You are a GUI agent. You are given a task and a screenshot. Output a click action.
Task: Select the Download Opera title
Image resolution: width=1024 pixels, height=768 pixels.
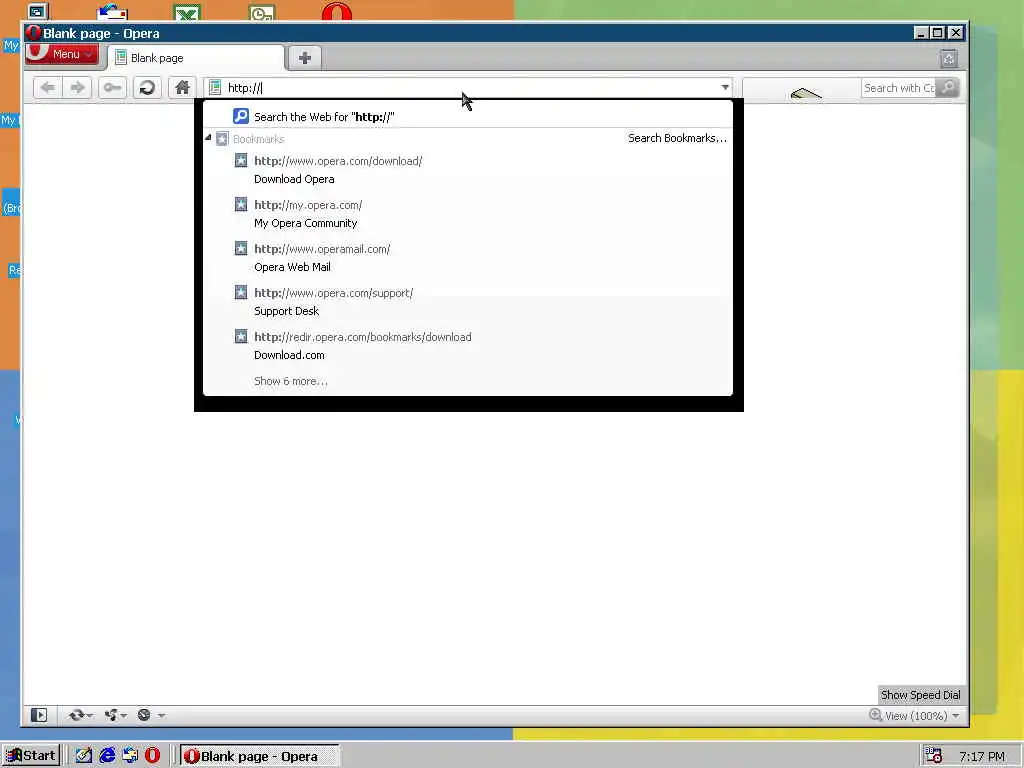(x=294, y=179)
